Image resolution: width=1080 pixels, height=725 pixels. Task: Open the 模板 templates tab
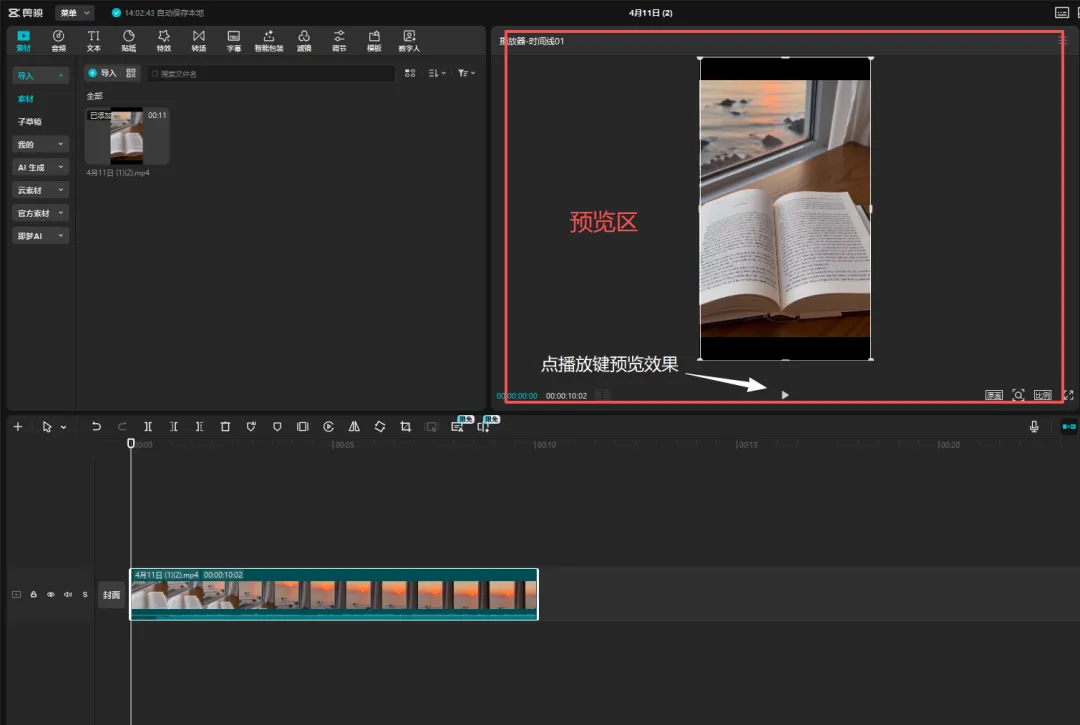[x=374, y=41]
